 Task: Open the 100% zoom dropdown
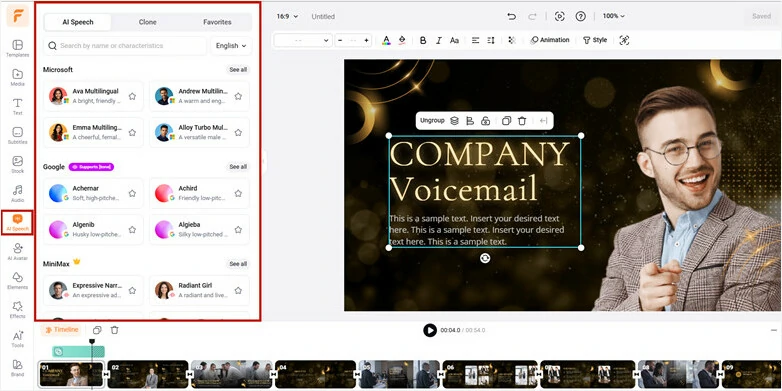[x=613, y=16]
